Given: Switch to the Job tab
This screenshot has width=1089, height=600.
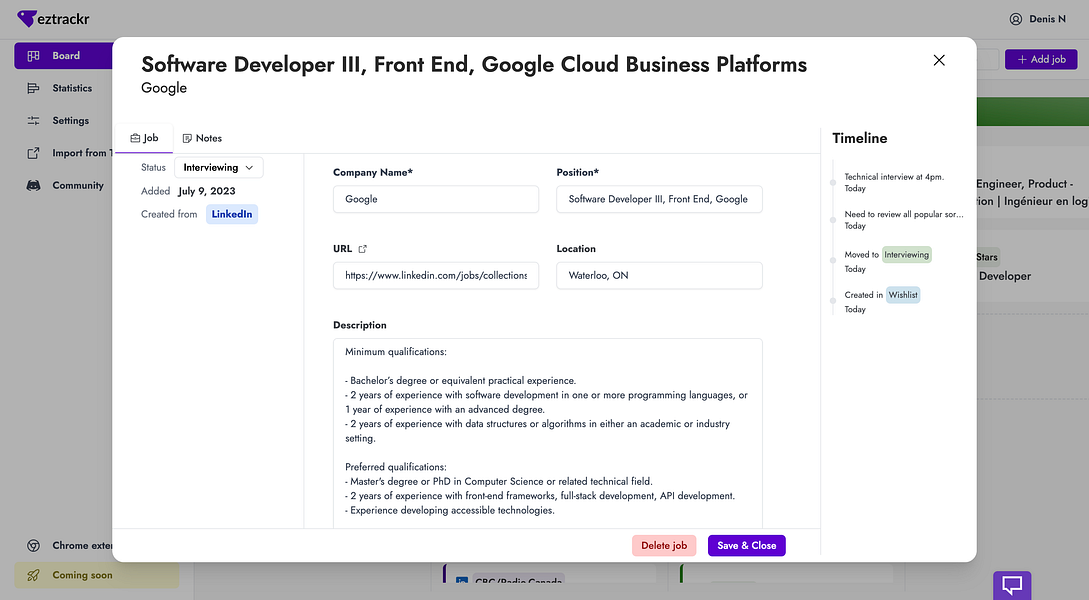Looking at the screenshot, I should pyautogui.click(x=144, y=138).
